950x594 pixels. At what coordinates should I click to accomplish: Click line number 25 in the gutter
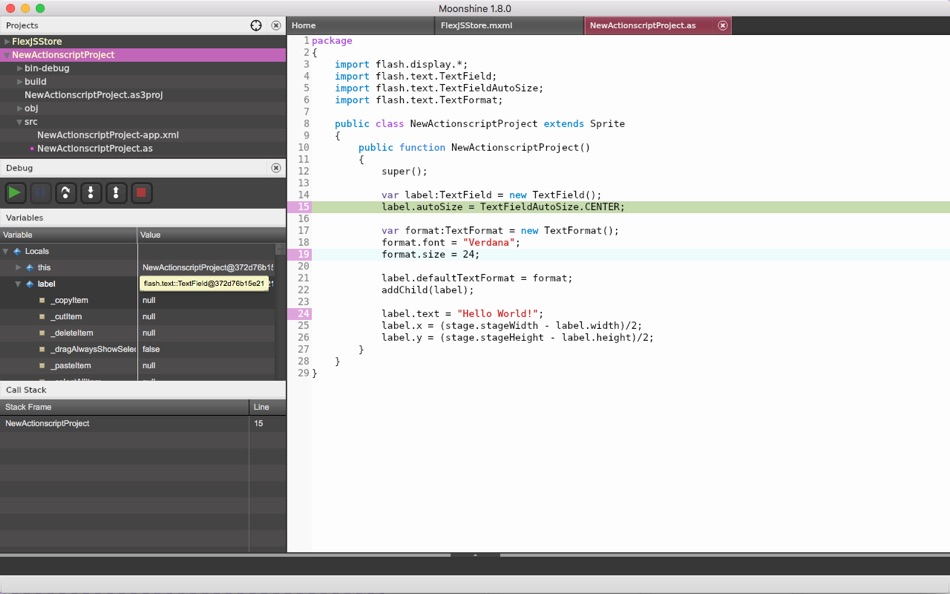[304, 325]
